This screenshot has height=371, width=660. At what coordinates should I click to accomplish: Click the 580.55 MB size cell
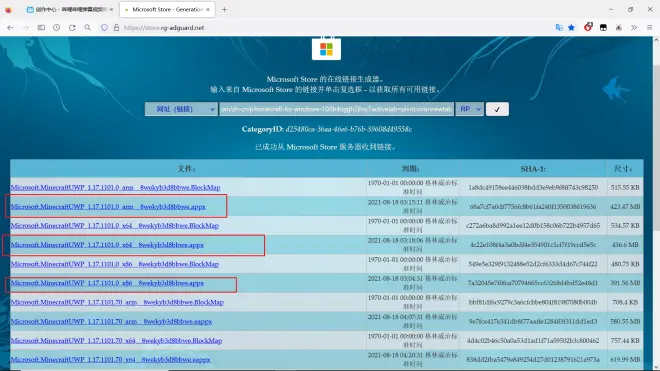pyautogui.click(x=625, y=321)
